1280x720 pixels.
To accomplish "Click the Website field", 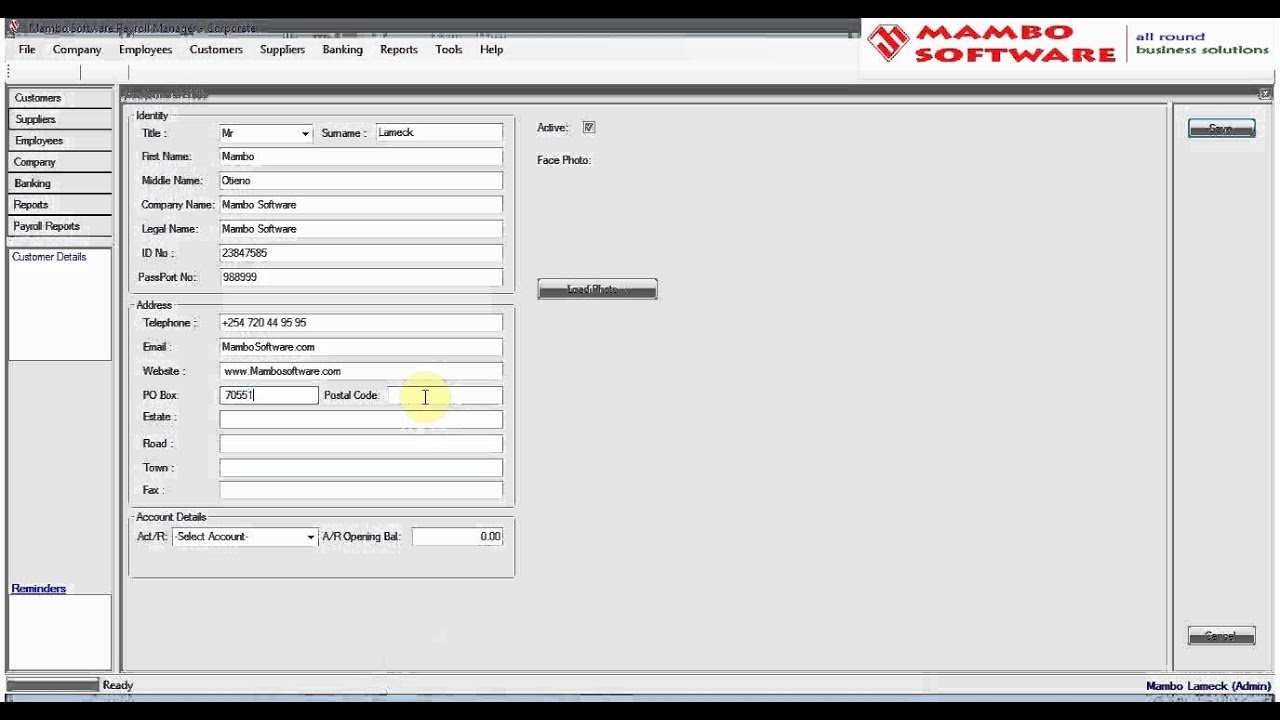I will tap(361, 371).
